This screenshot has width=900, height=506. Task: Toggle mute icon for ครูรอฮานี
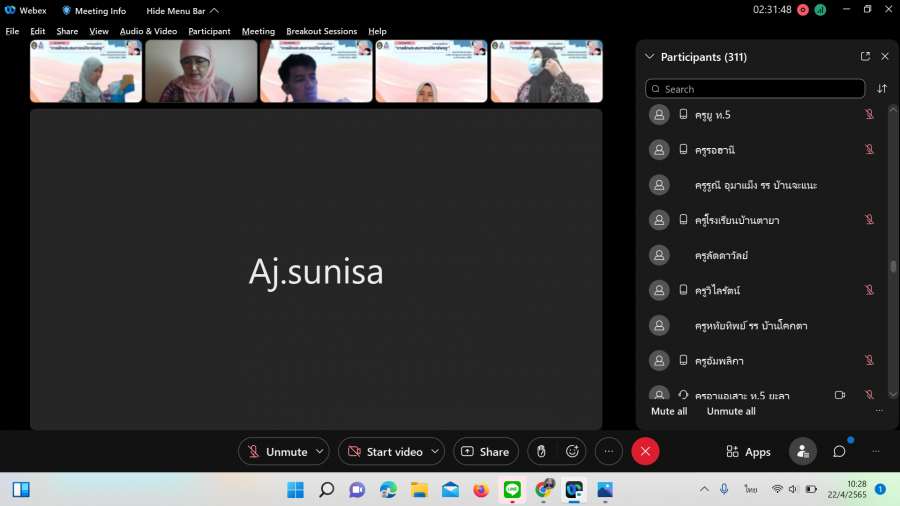click(x=869, y=150)
